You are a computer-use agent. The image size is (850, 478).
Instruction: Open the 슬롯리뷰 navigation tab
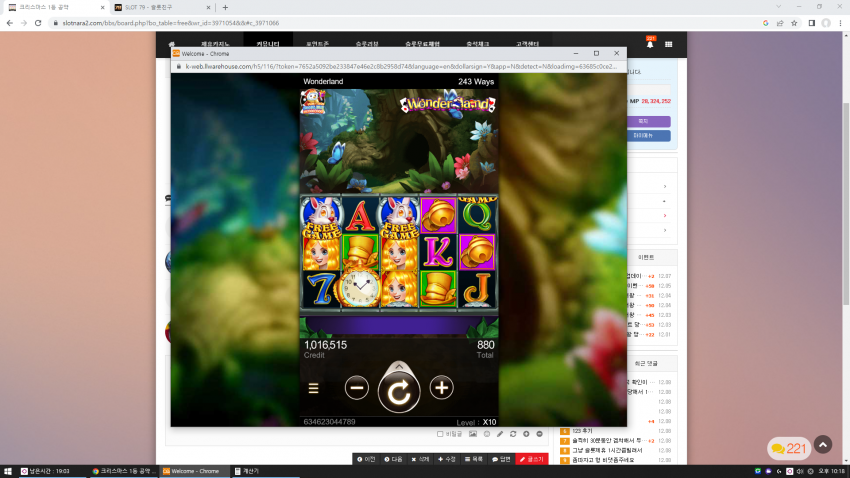point(367,44)
